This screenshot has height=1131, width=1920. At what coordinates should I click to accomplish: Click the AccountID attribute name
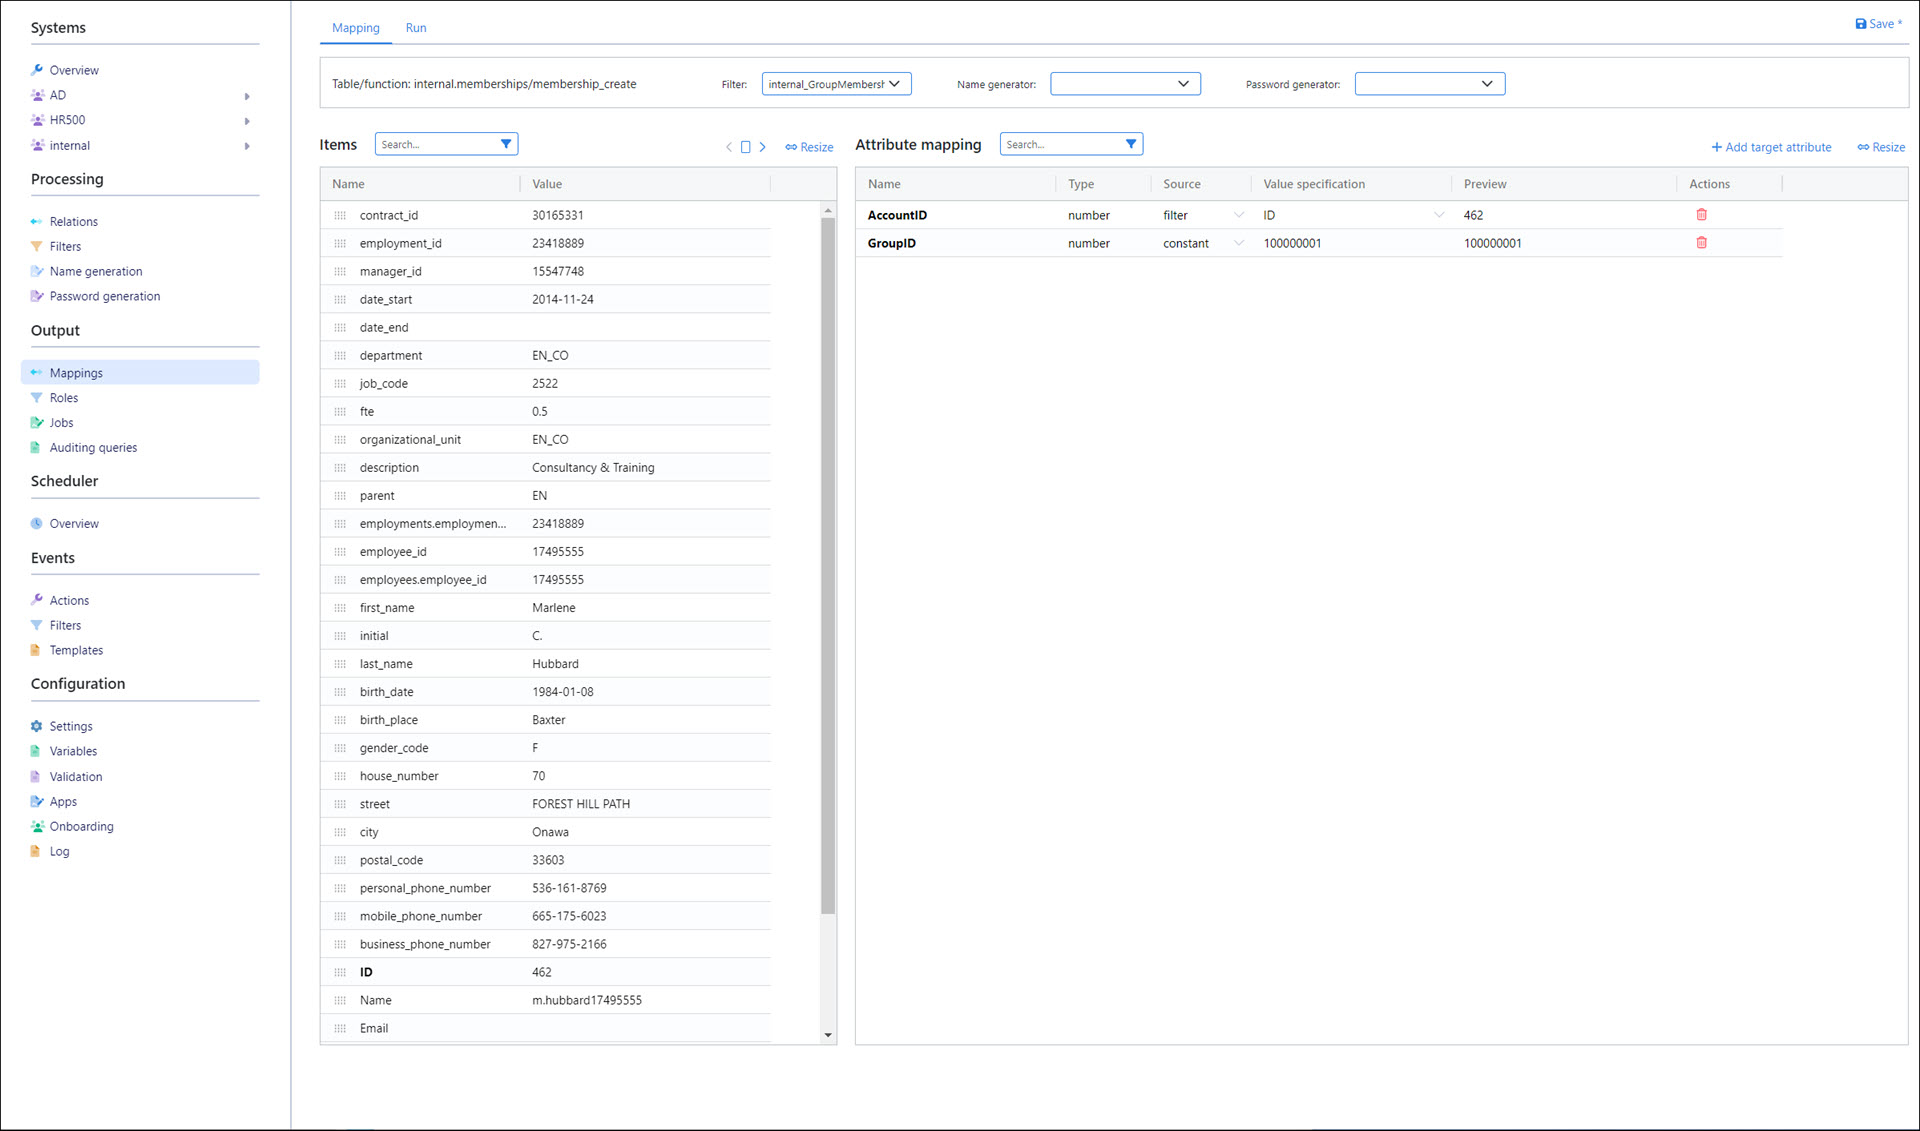[x=897, y=215]
